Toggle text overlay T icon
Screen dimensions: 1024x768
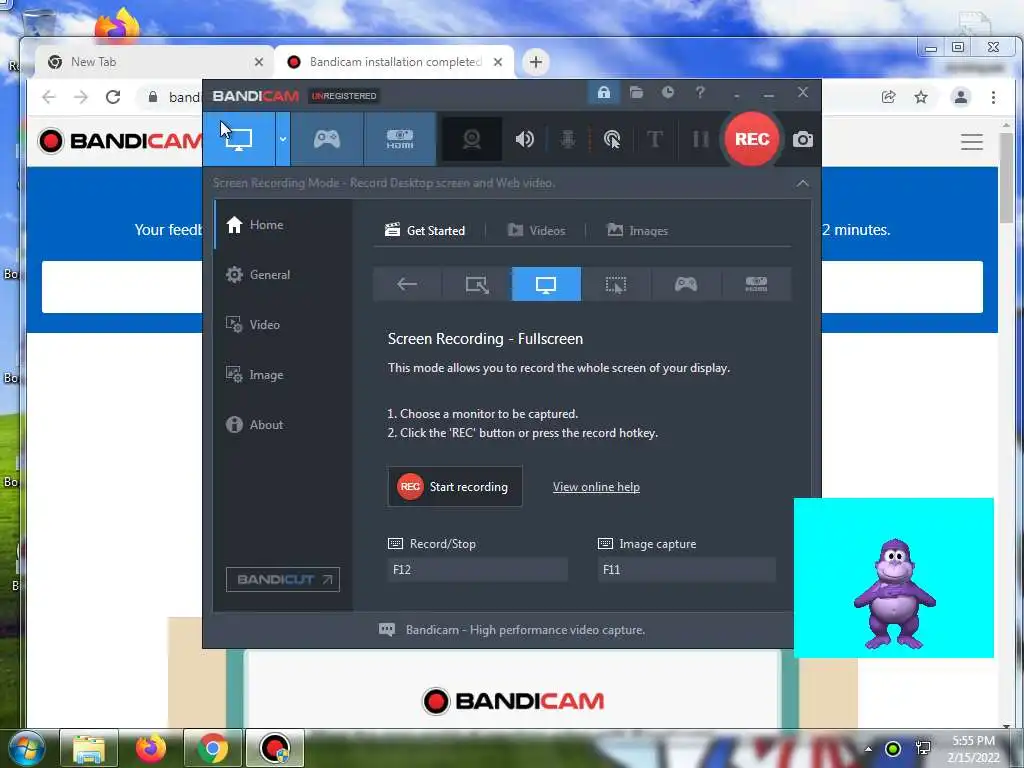[654, 139]
